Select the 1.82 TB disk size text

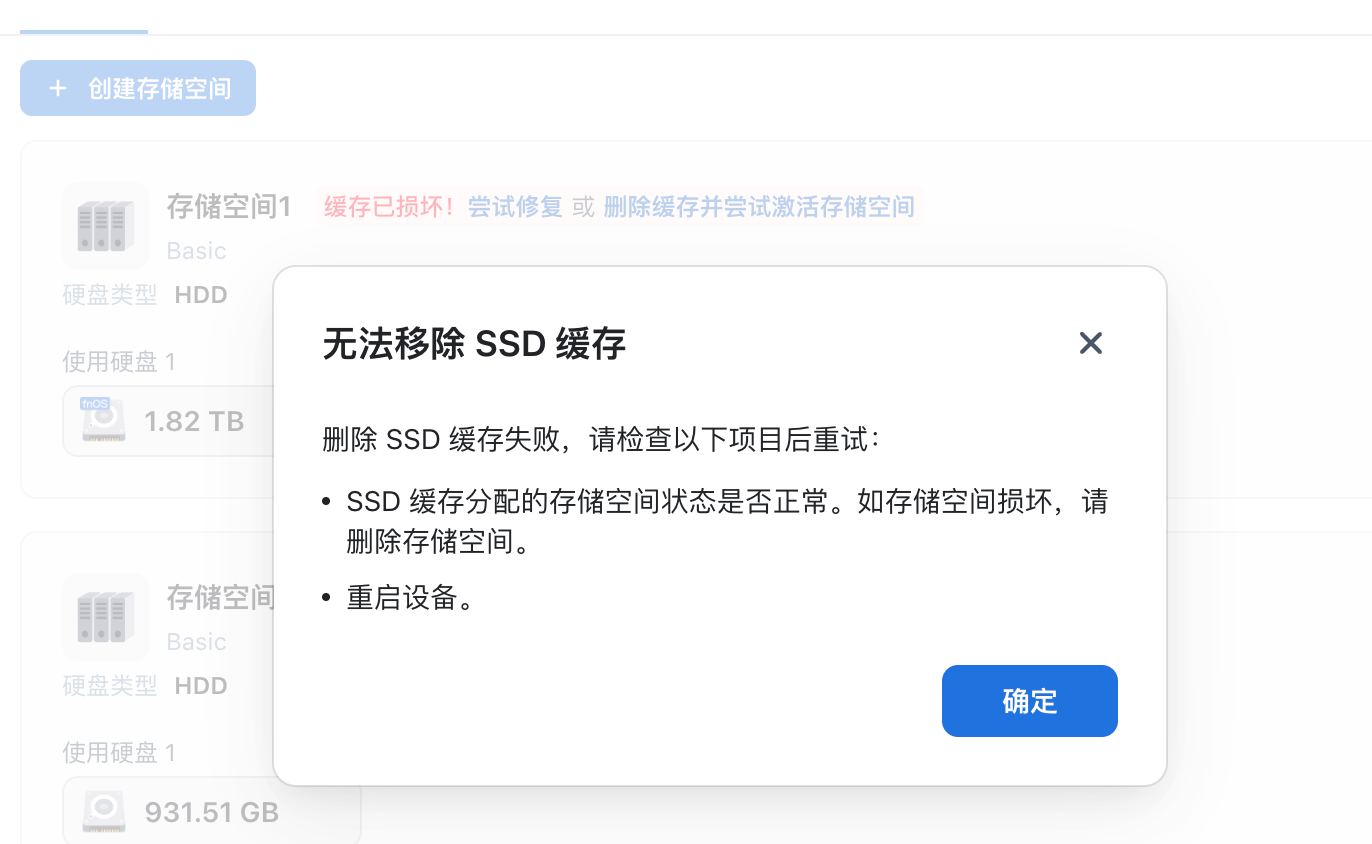tap(194, 421)
